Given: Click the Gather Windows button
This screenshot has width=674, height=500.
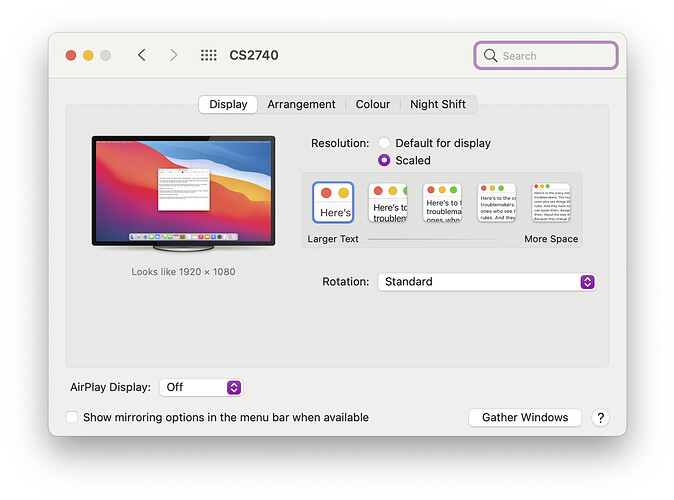Looking at the screenshot, I should [525, 418].
